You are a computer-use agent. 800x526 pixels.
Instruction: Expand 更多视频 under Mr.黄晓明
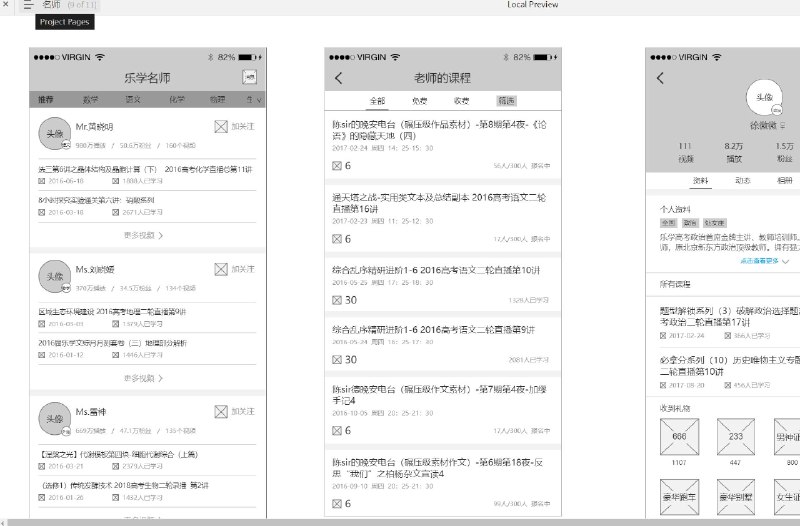[x=143, y=235]
